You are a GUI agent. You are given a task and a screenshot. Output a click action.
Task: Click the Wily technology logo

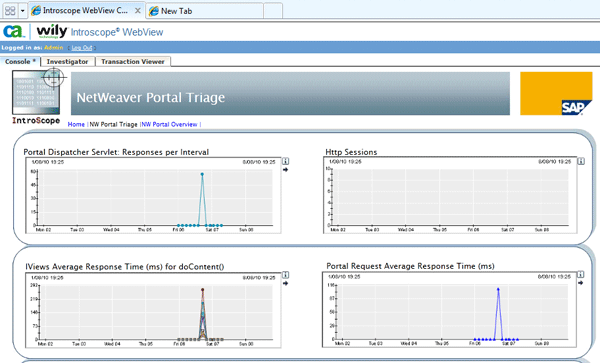(x=52, y=31)
